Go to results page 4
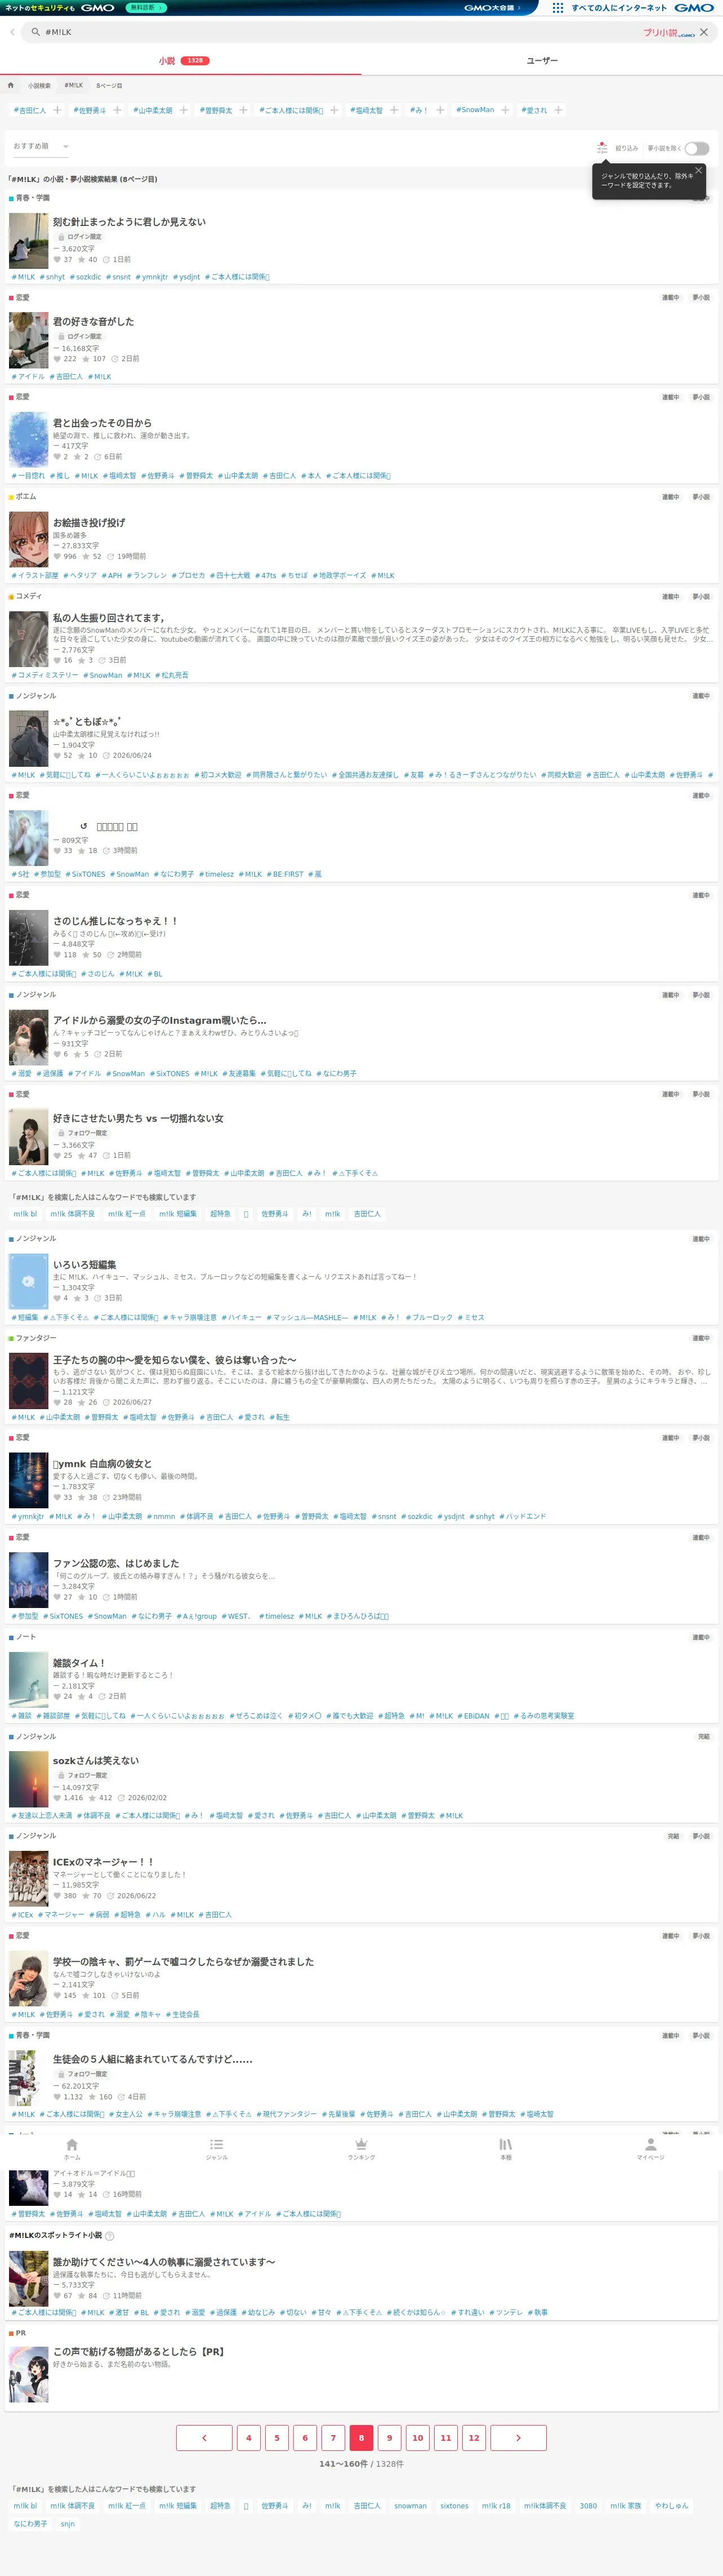723x2576 pixels. [249, 2437]
